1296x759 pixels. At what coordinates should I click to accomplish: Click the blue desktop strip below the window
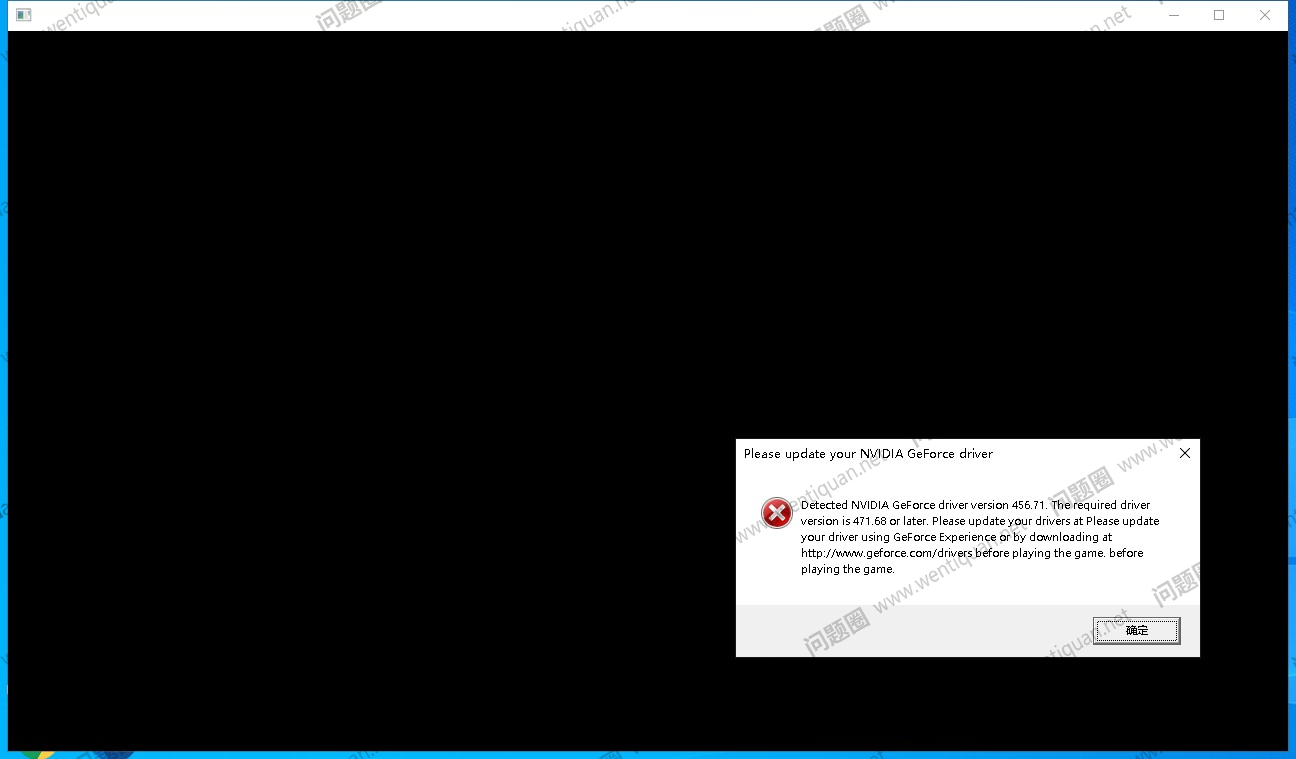pos(700,755)
